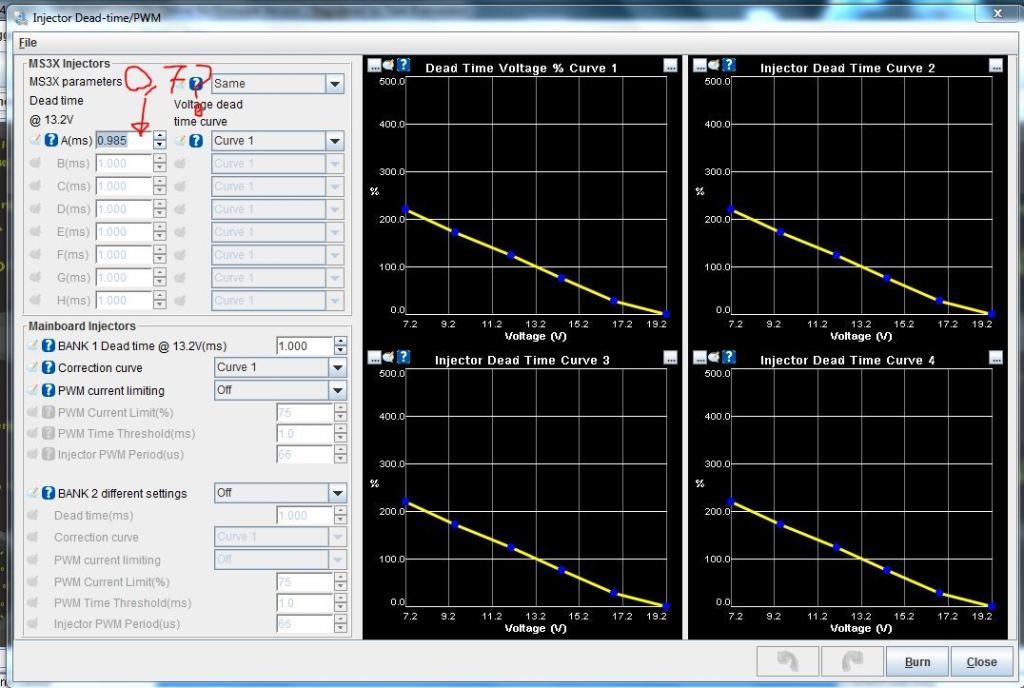Click the 'Mainboard Injectors' group title
Viewport: 1024px width, 688px height.
point(82,326)
